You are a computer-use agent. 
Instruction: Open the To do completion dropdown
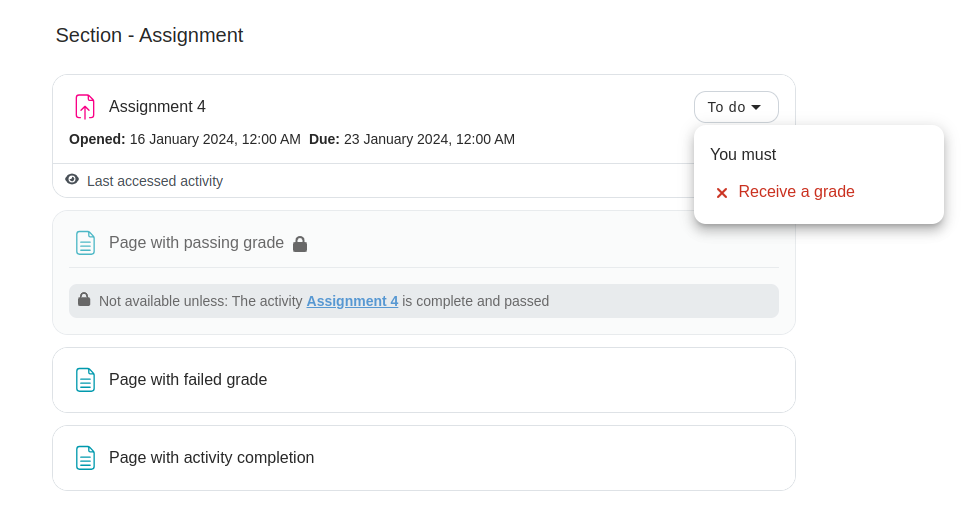click(x=736, y=107)
